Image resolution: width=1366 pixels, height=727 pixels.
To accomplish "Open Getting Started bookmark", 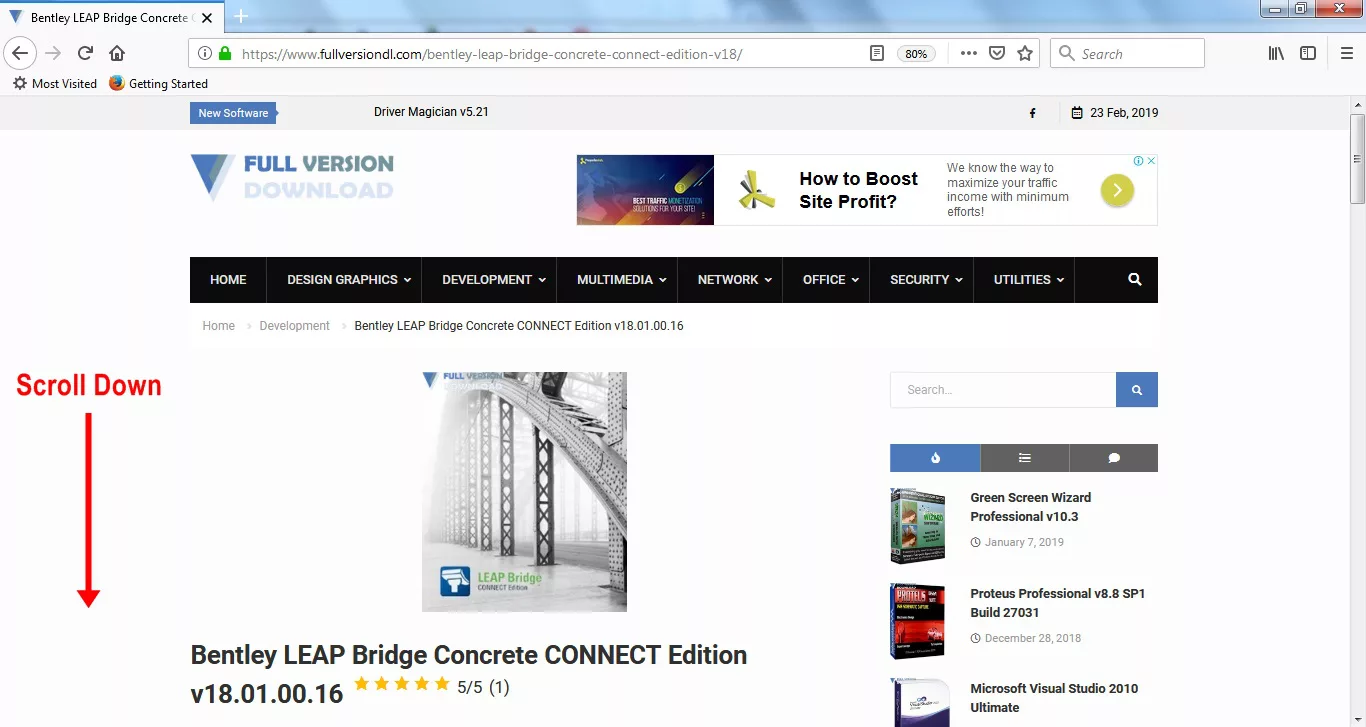I will tap(158, 84).
